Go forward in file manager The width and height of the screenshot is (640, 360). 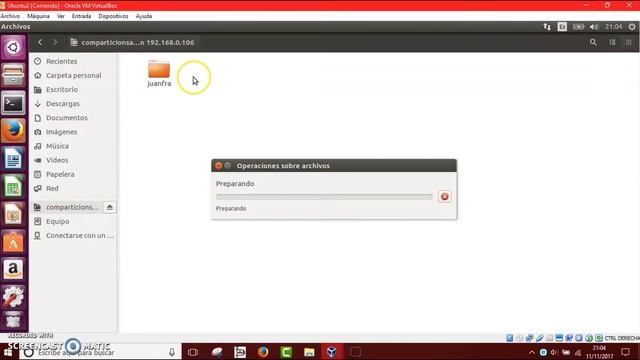click(x=55, y=42)
